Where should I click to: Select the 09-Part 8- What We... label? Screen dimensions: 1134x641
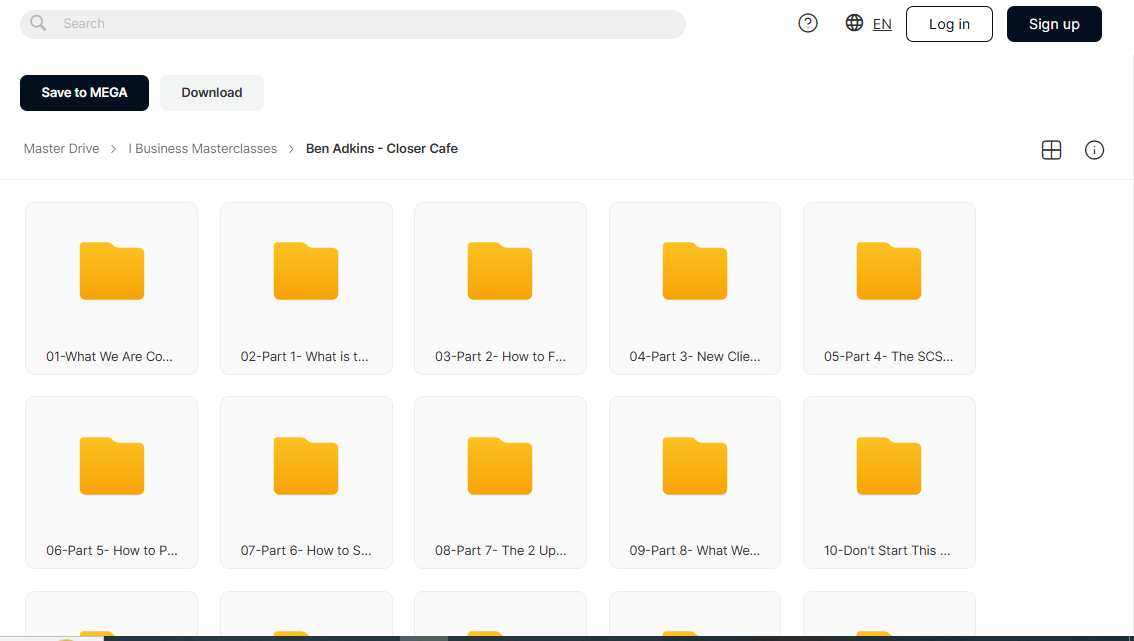click(695, 551)
